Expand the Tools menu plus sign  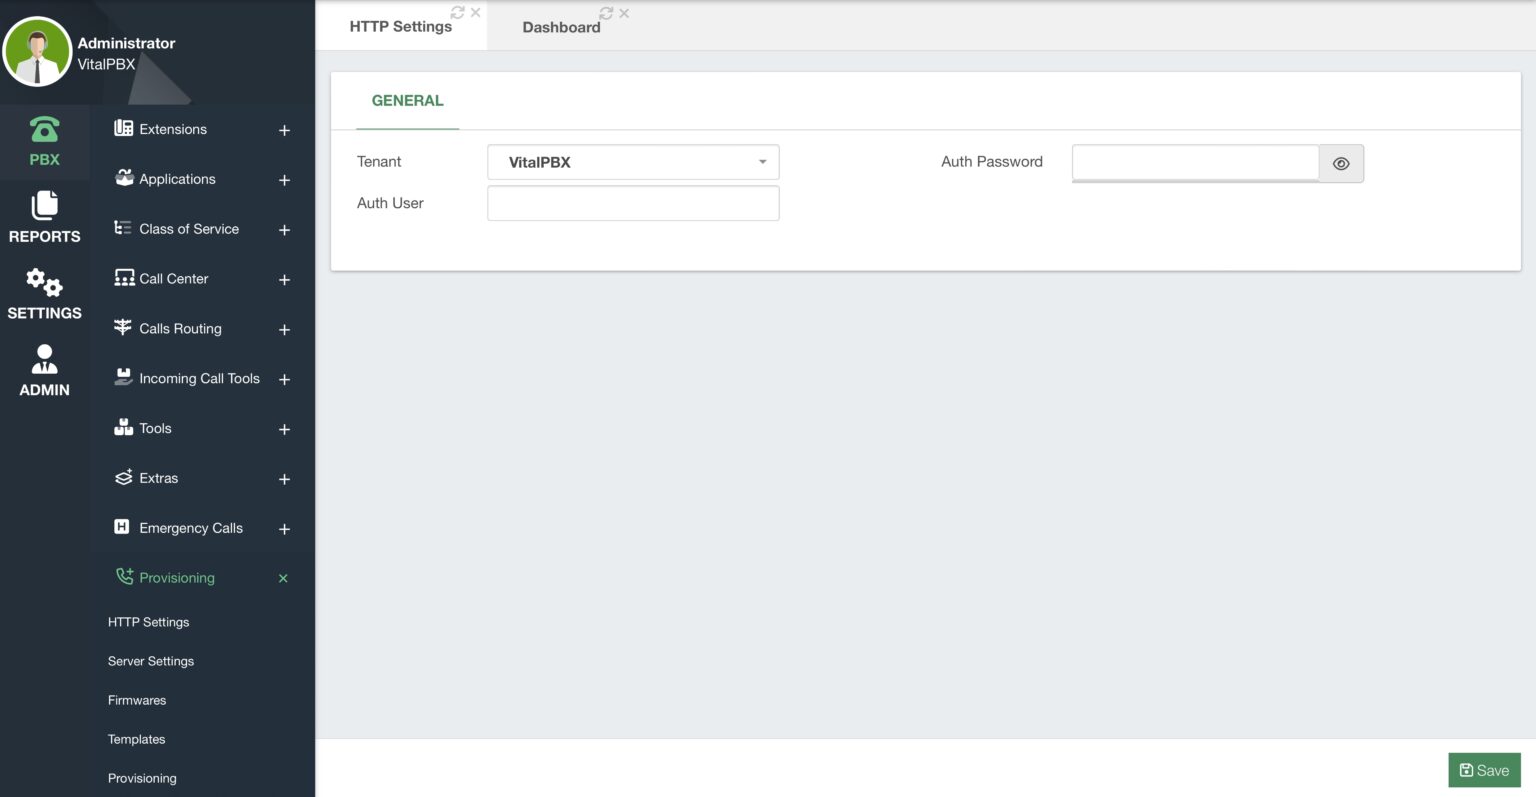click(284, 430)
